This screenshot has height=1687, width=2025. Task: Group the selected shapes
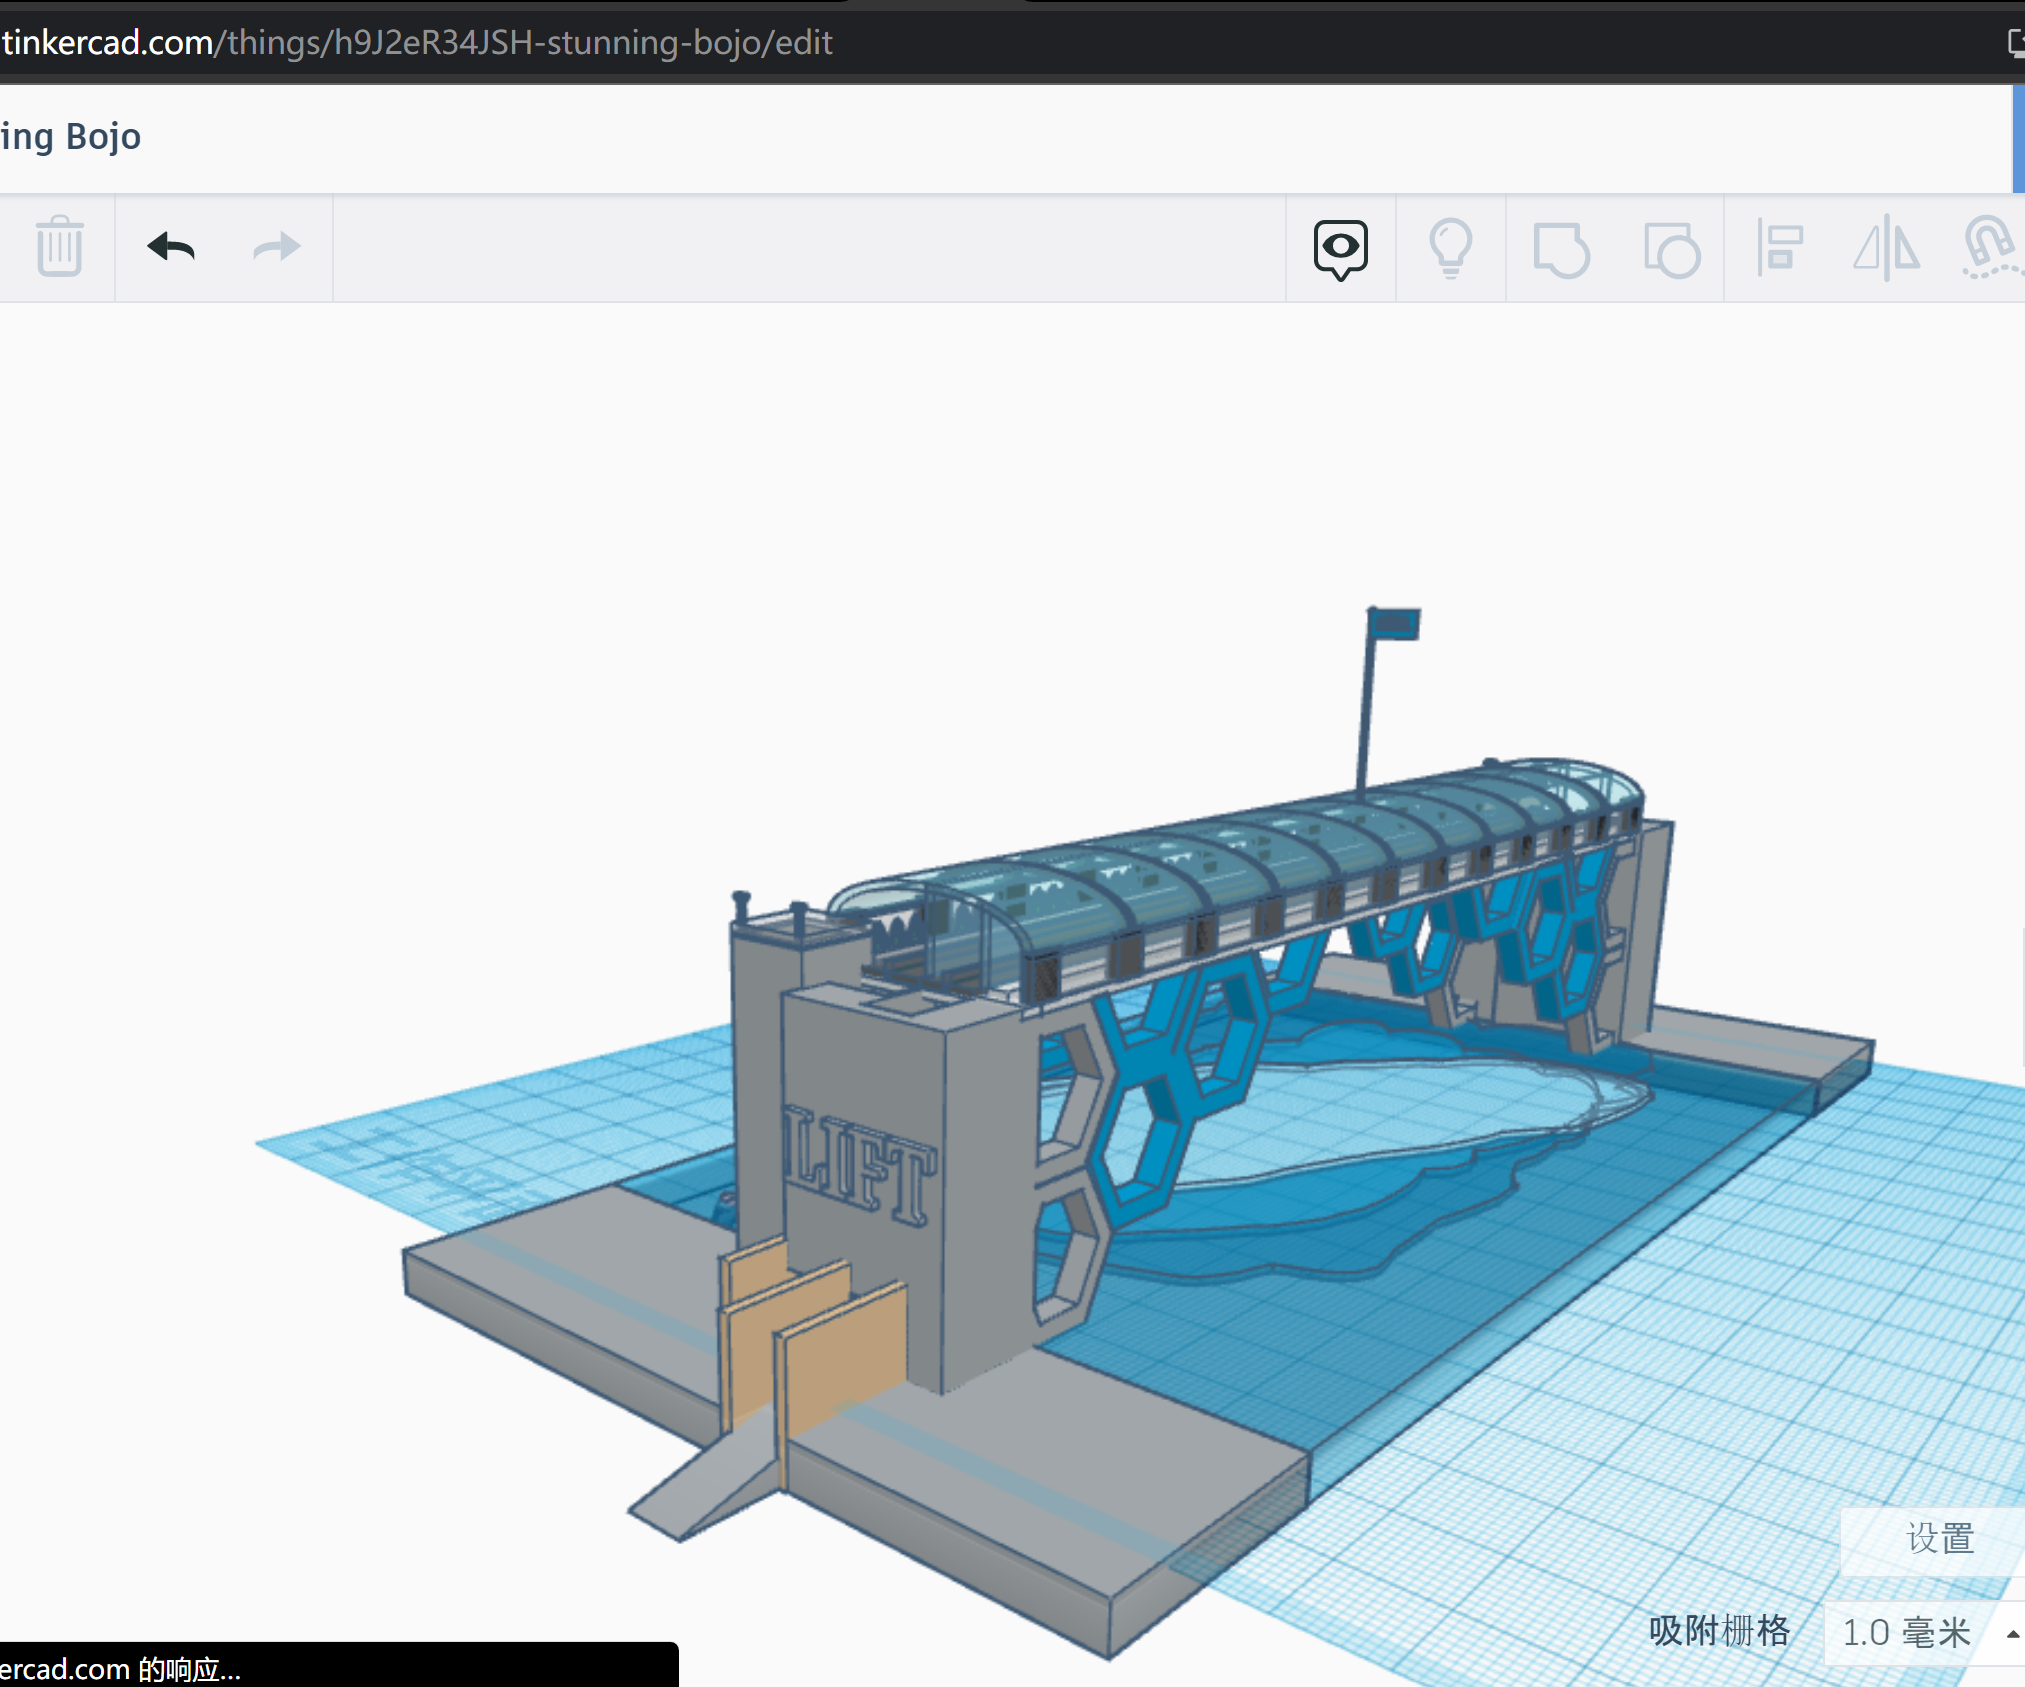tap(1562, 248)
